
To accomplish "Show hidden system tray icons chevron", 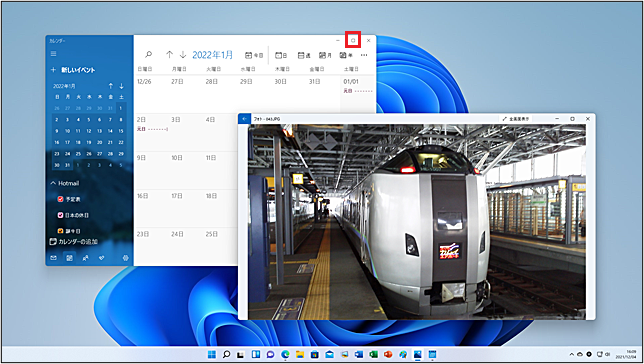I will [571, 354].
